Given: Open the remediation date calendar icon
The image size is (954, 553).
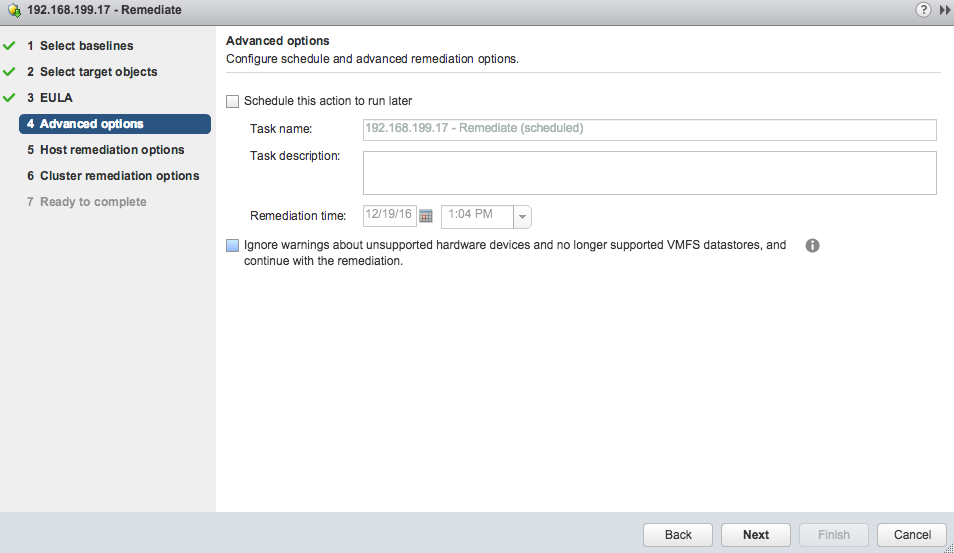Looking at the screenshot, I should (426, 216).
